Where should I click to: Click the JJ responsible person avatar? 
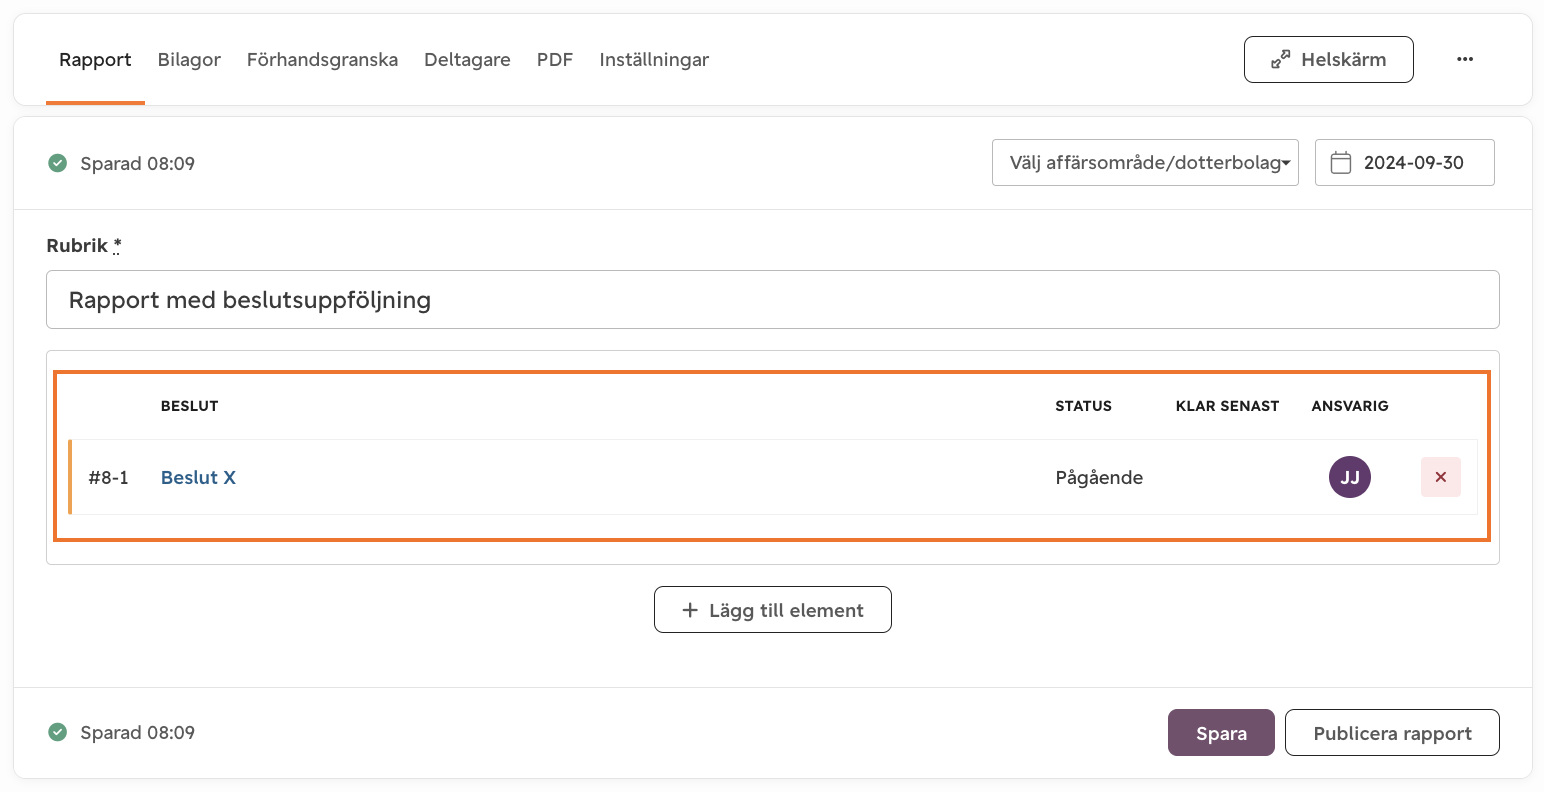(x=1350, y=477)
